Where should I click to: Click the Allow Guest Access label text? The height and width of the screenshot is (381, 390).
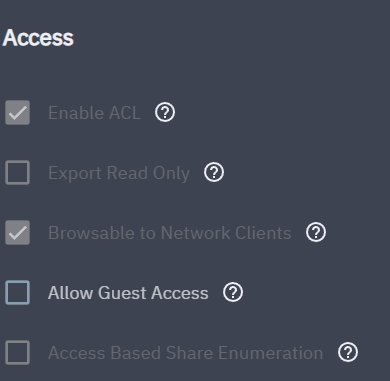[x=128, y=293]
